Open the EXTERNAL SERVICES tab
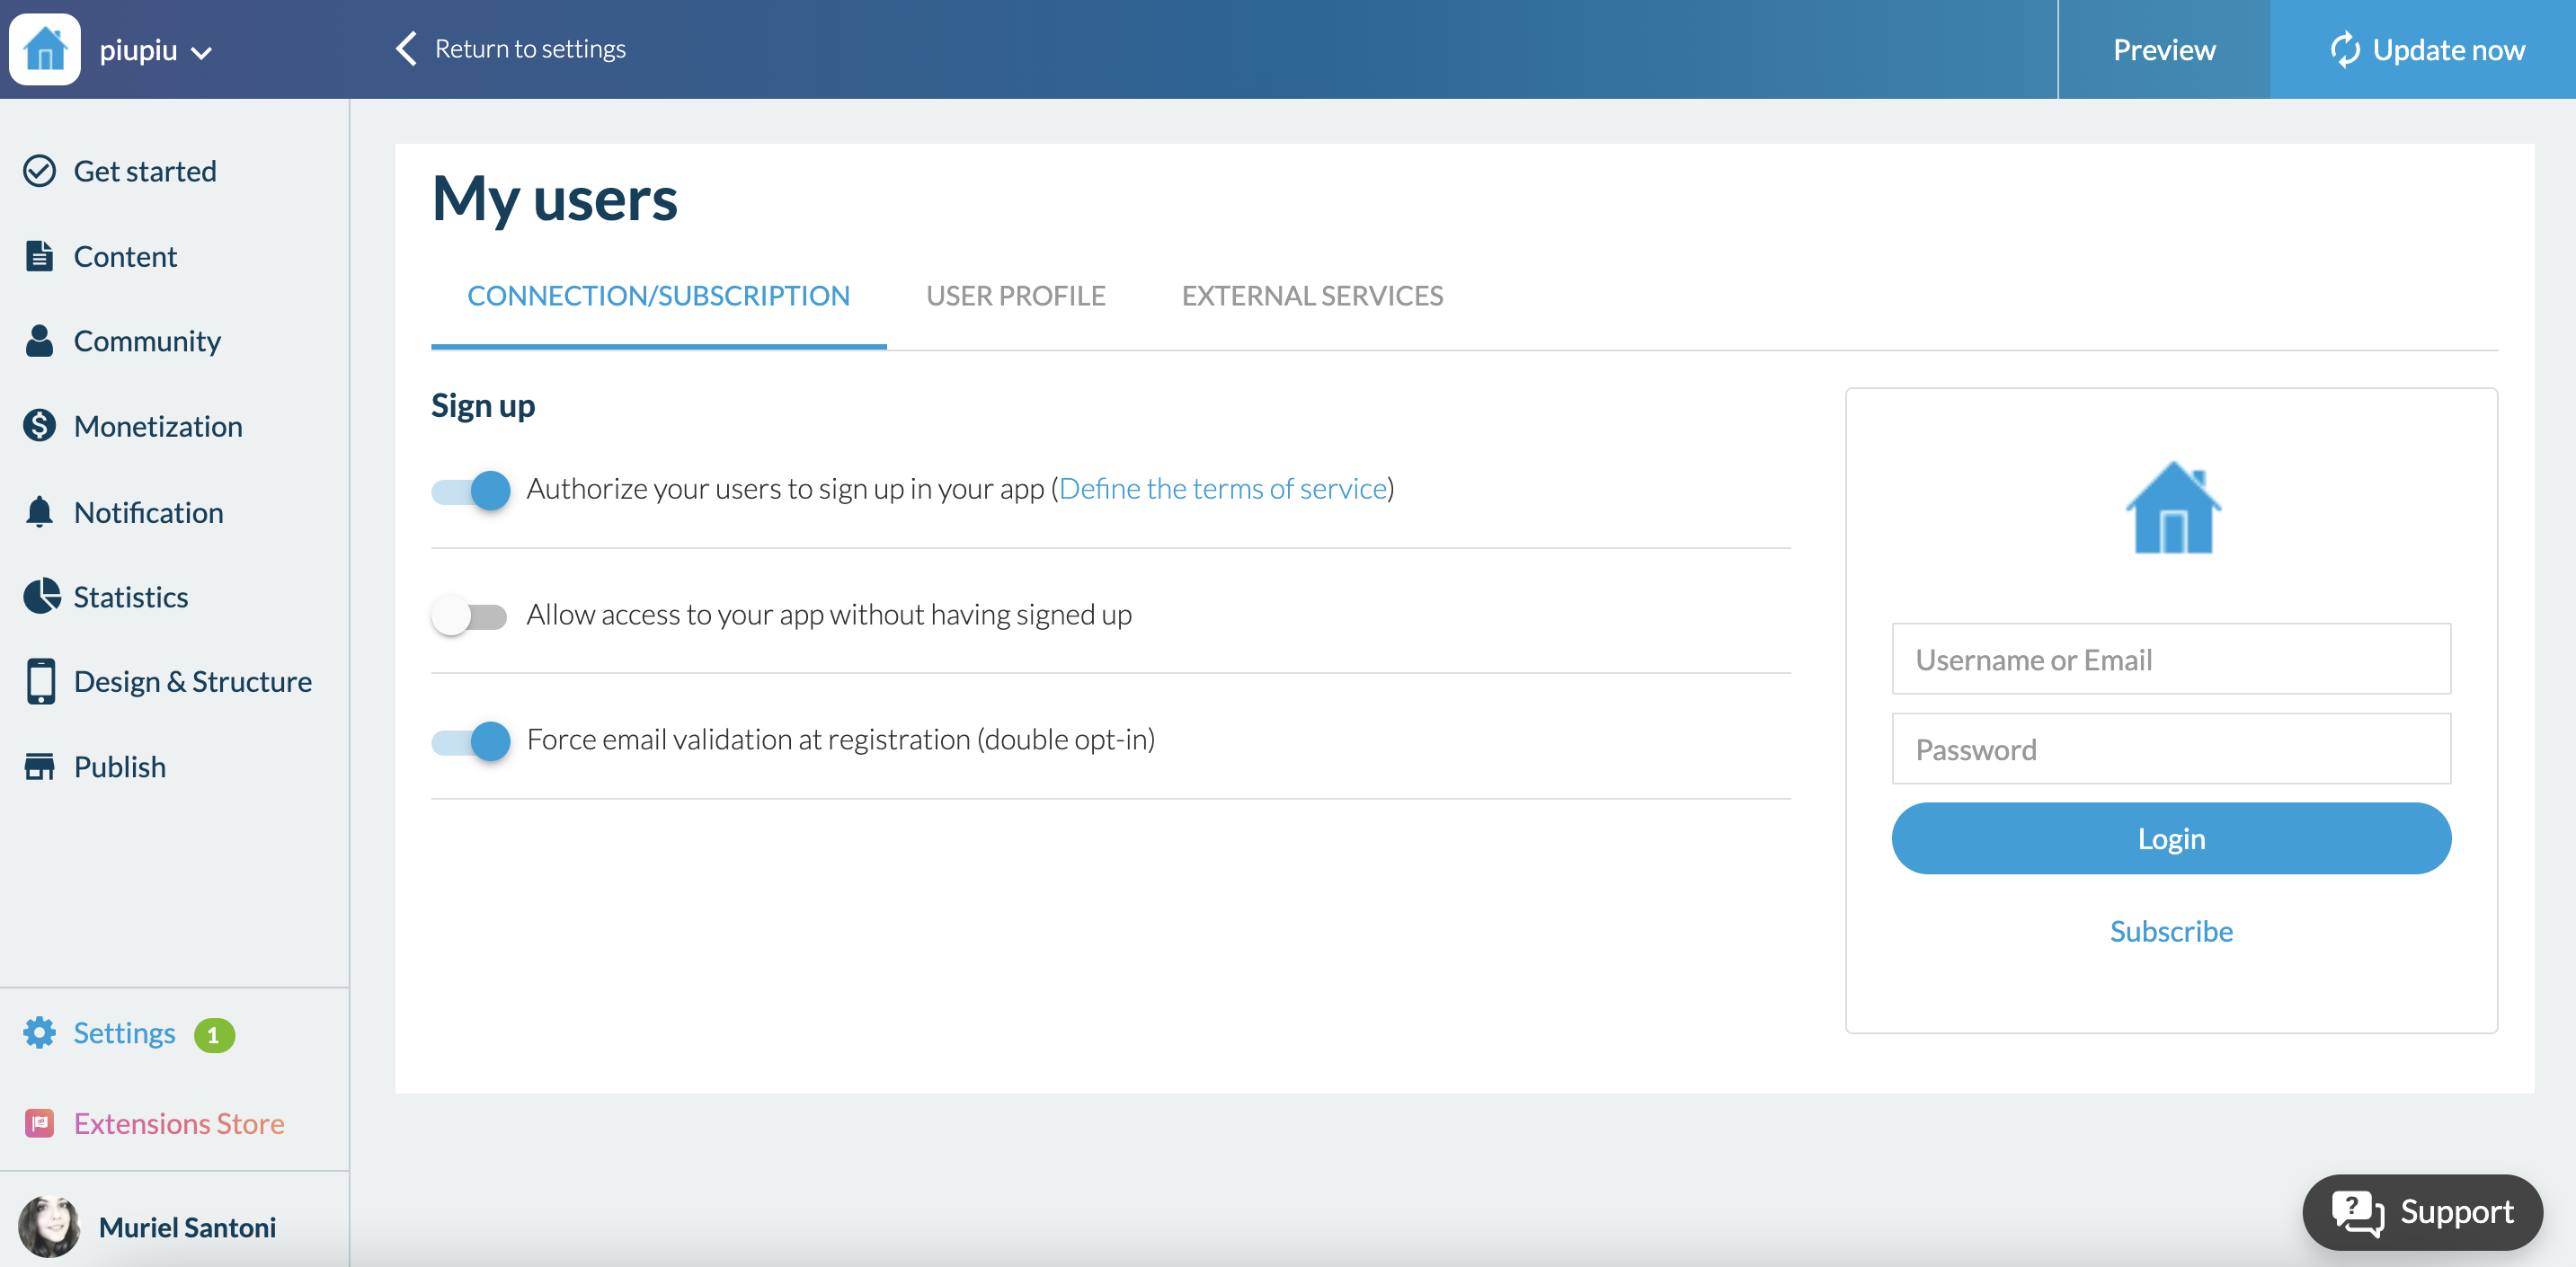The image size is (2576, 1267). point(1312,296)
